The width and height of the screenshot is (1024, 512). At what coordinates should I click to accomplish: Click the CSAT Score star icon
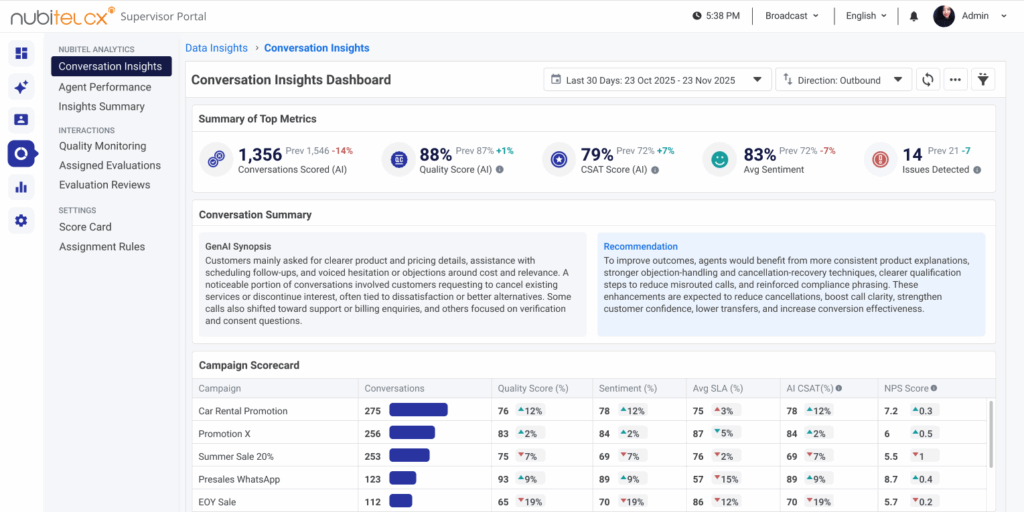(559, 159)
